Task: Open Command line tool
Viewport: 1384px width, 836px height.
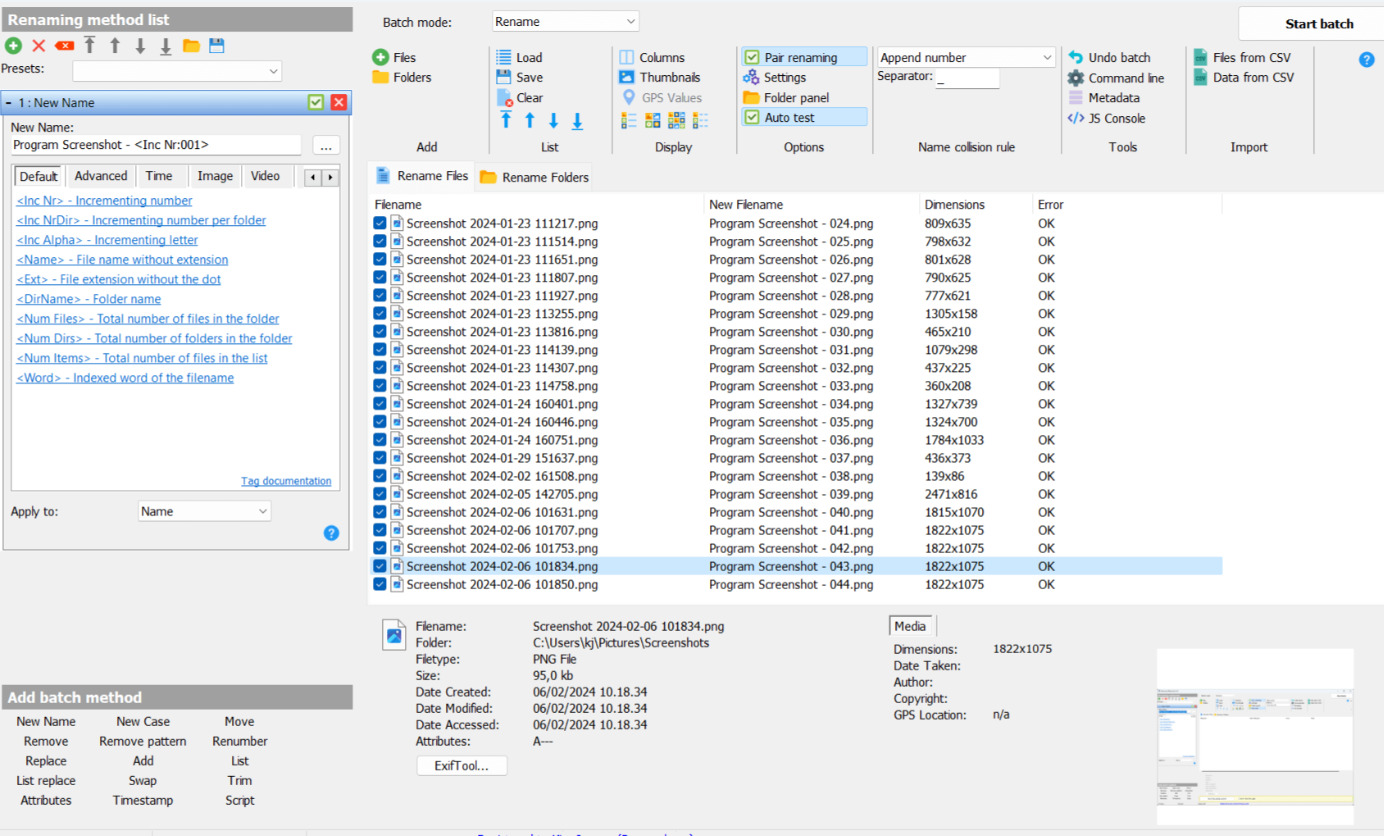Action: coord(1116,77)
